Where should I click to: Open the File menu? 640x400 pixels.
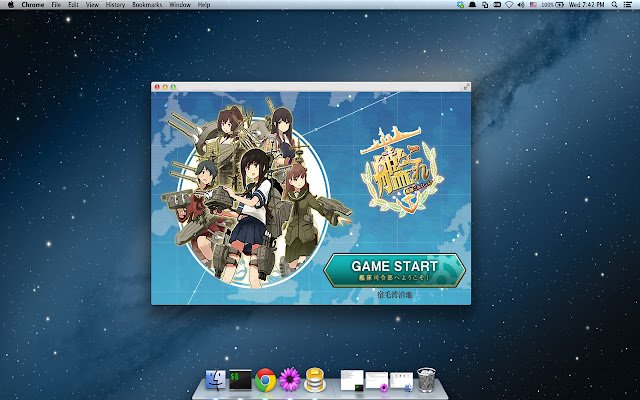(56, 5)
